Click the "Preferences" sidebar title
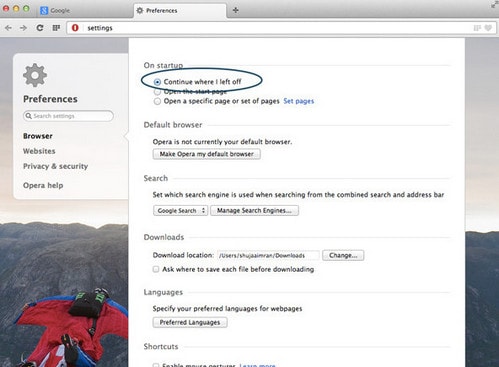 pos(50,99)
